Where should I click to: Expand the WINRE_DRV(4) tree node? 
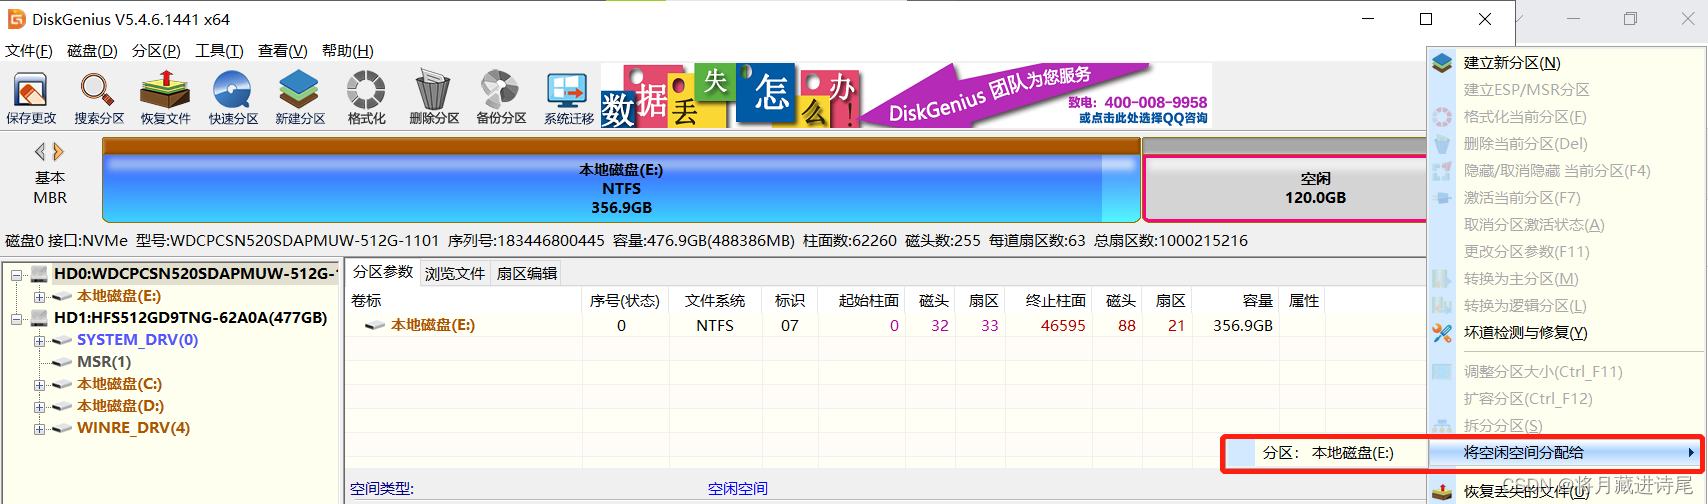(39, 428)
